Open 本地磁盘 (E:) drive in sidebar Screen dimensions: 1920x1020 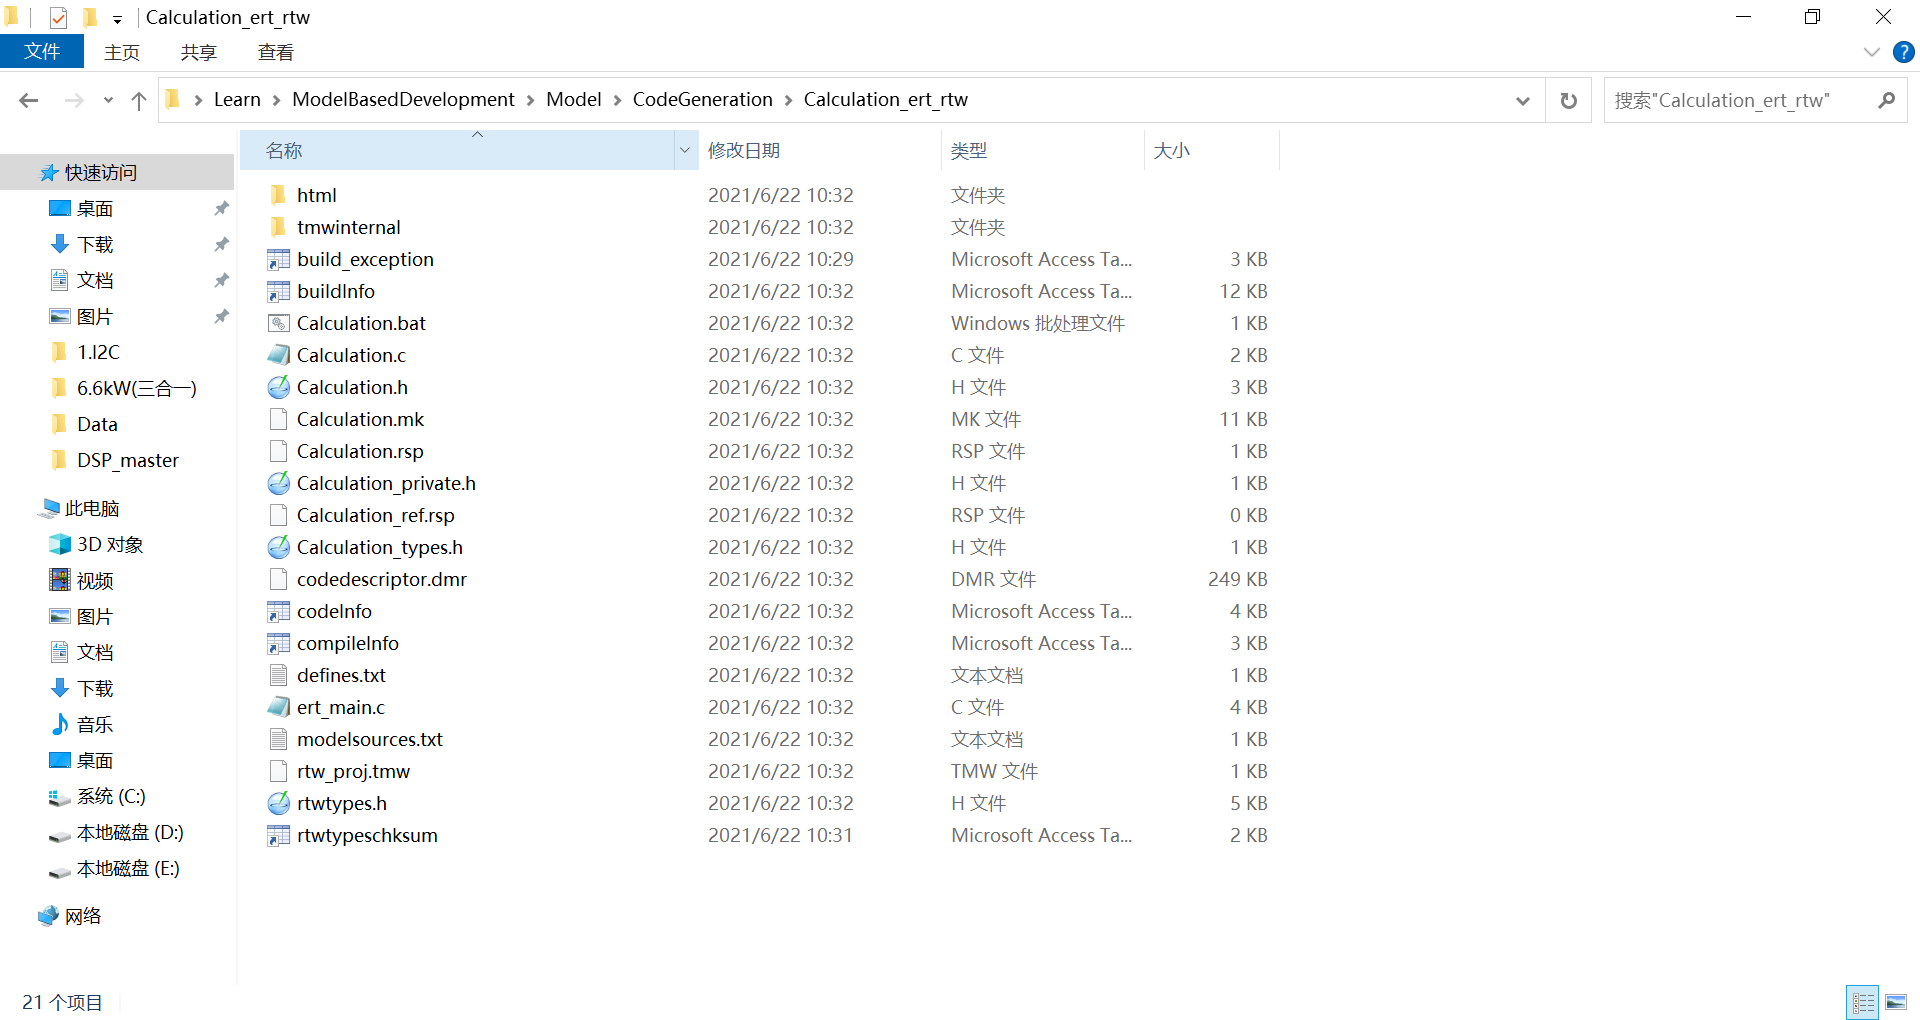coord(128,868)
